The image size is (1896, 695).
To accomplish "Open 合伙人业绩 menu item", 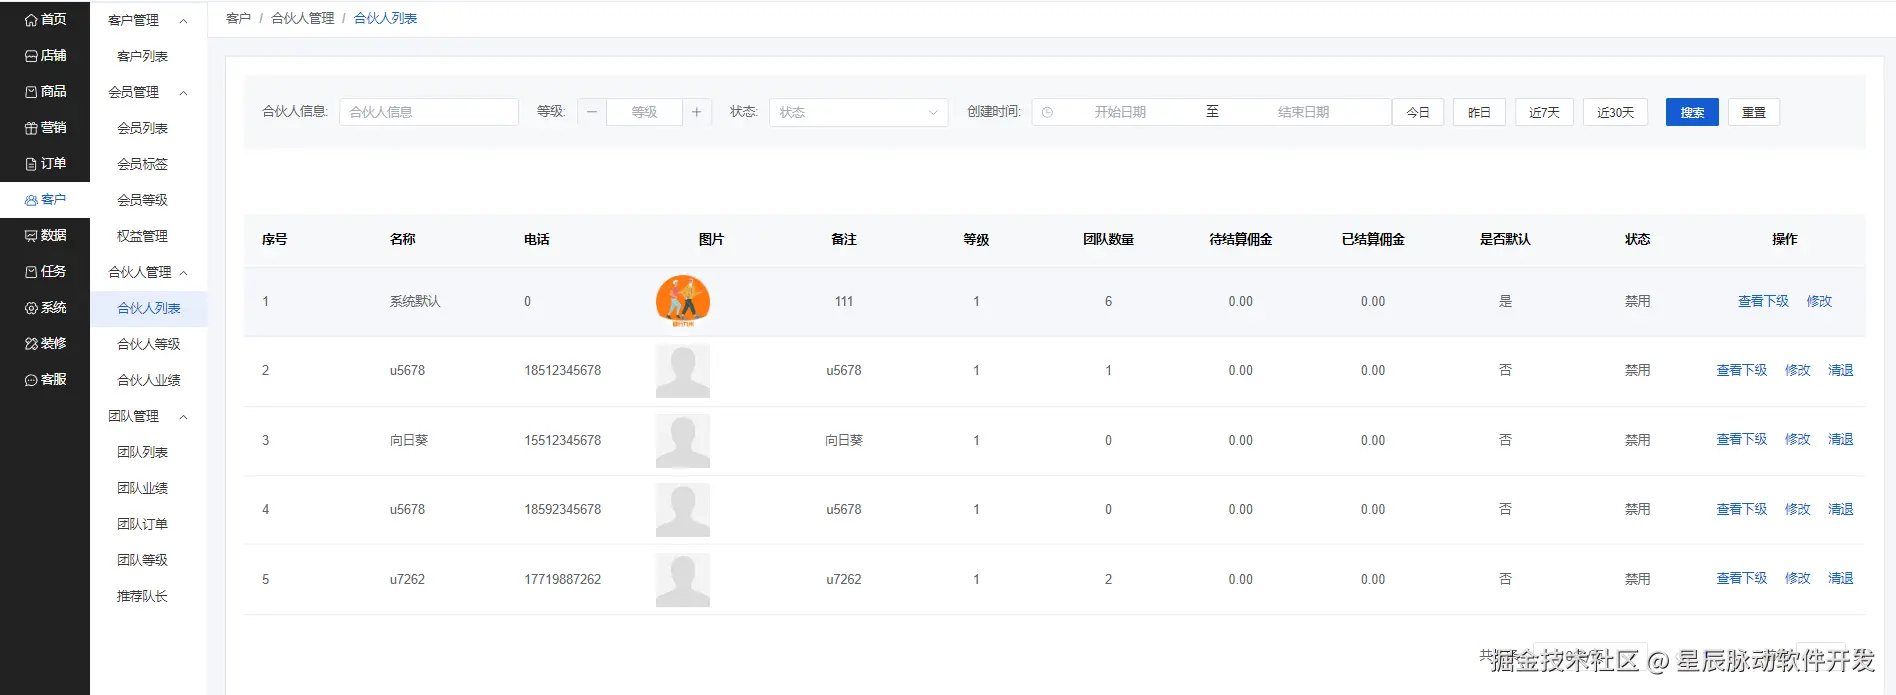I will [149, 380].
